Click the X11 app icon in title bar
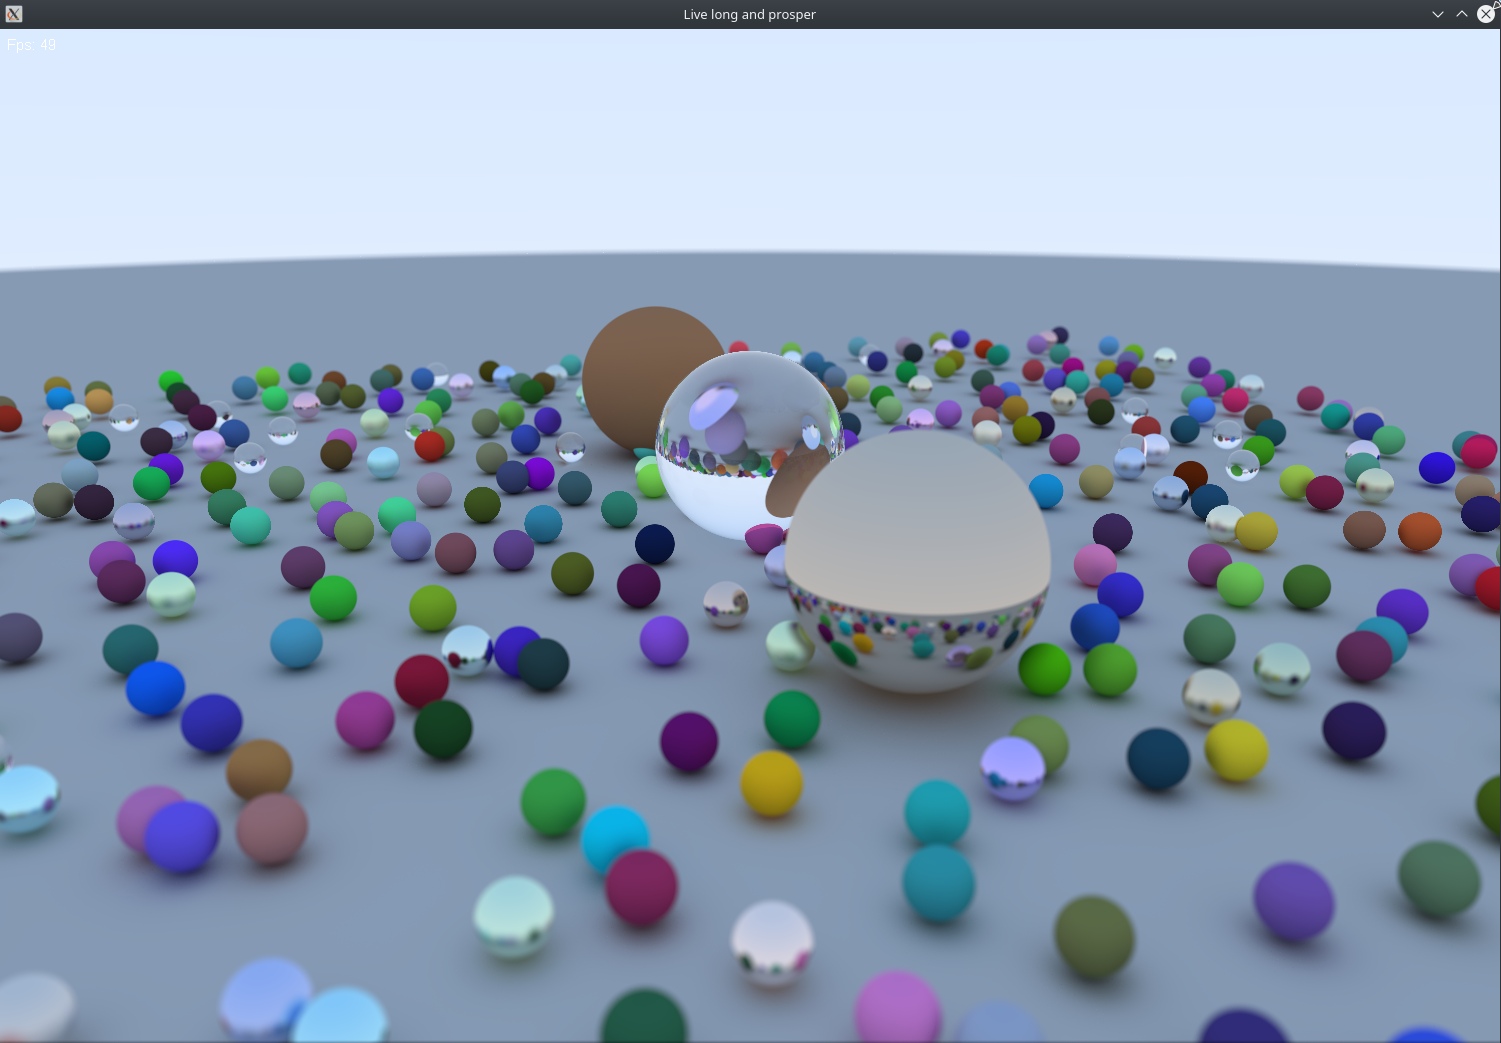The height and width of the screenshot is (1043, 1501). (14, 14)
